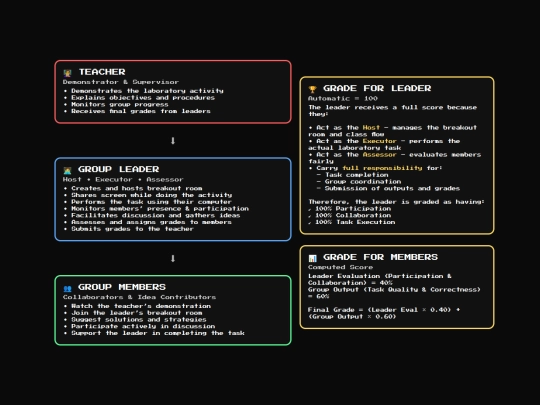
Task: Click the '100% Participation' check line
Action: point(350,209)
